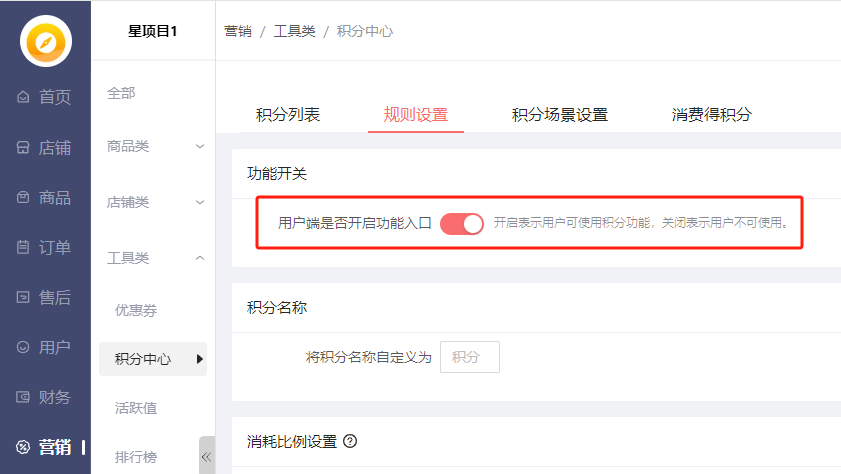
Task: Expand the 店铺类 submenu chevron
Action: click(x=200, y=202)
